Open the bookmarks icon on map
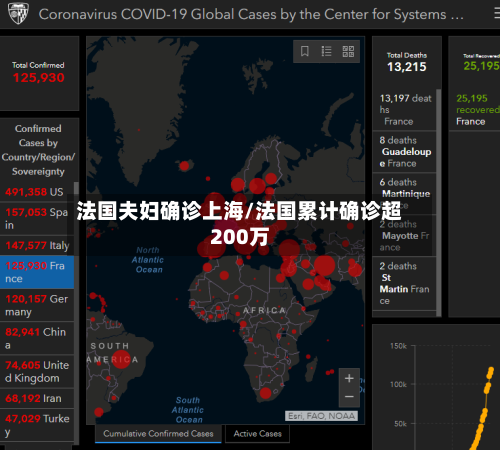The height and width of the screenshot is (450, 500). (x=305, y=51)
